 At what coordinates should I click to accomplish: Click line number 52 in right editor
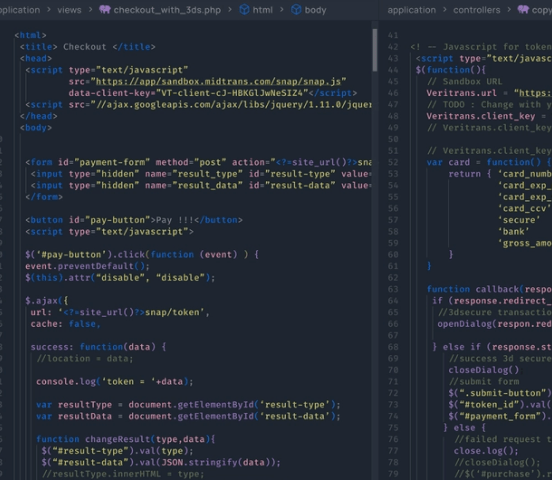pyautogui.click(x=393, y=162)
